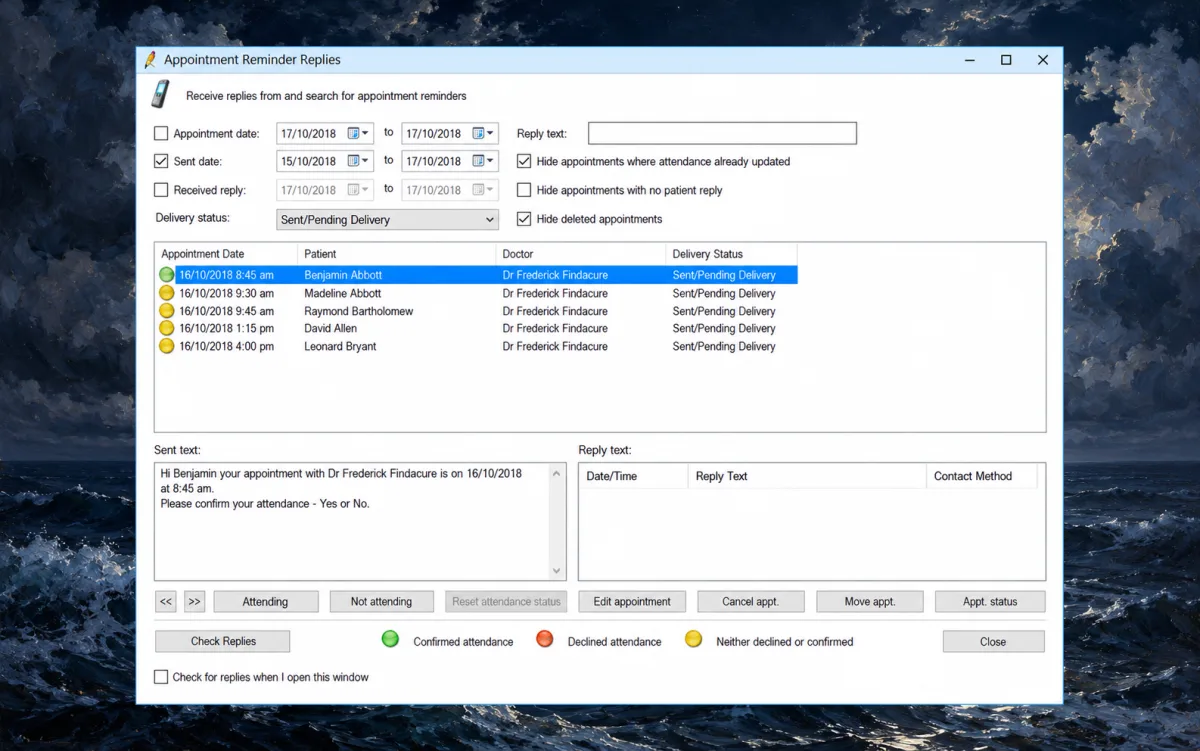Expand the Sent date end dropdown arrow

[491, 161]
